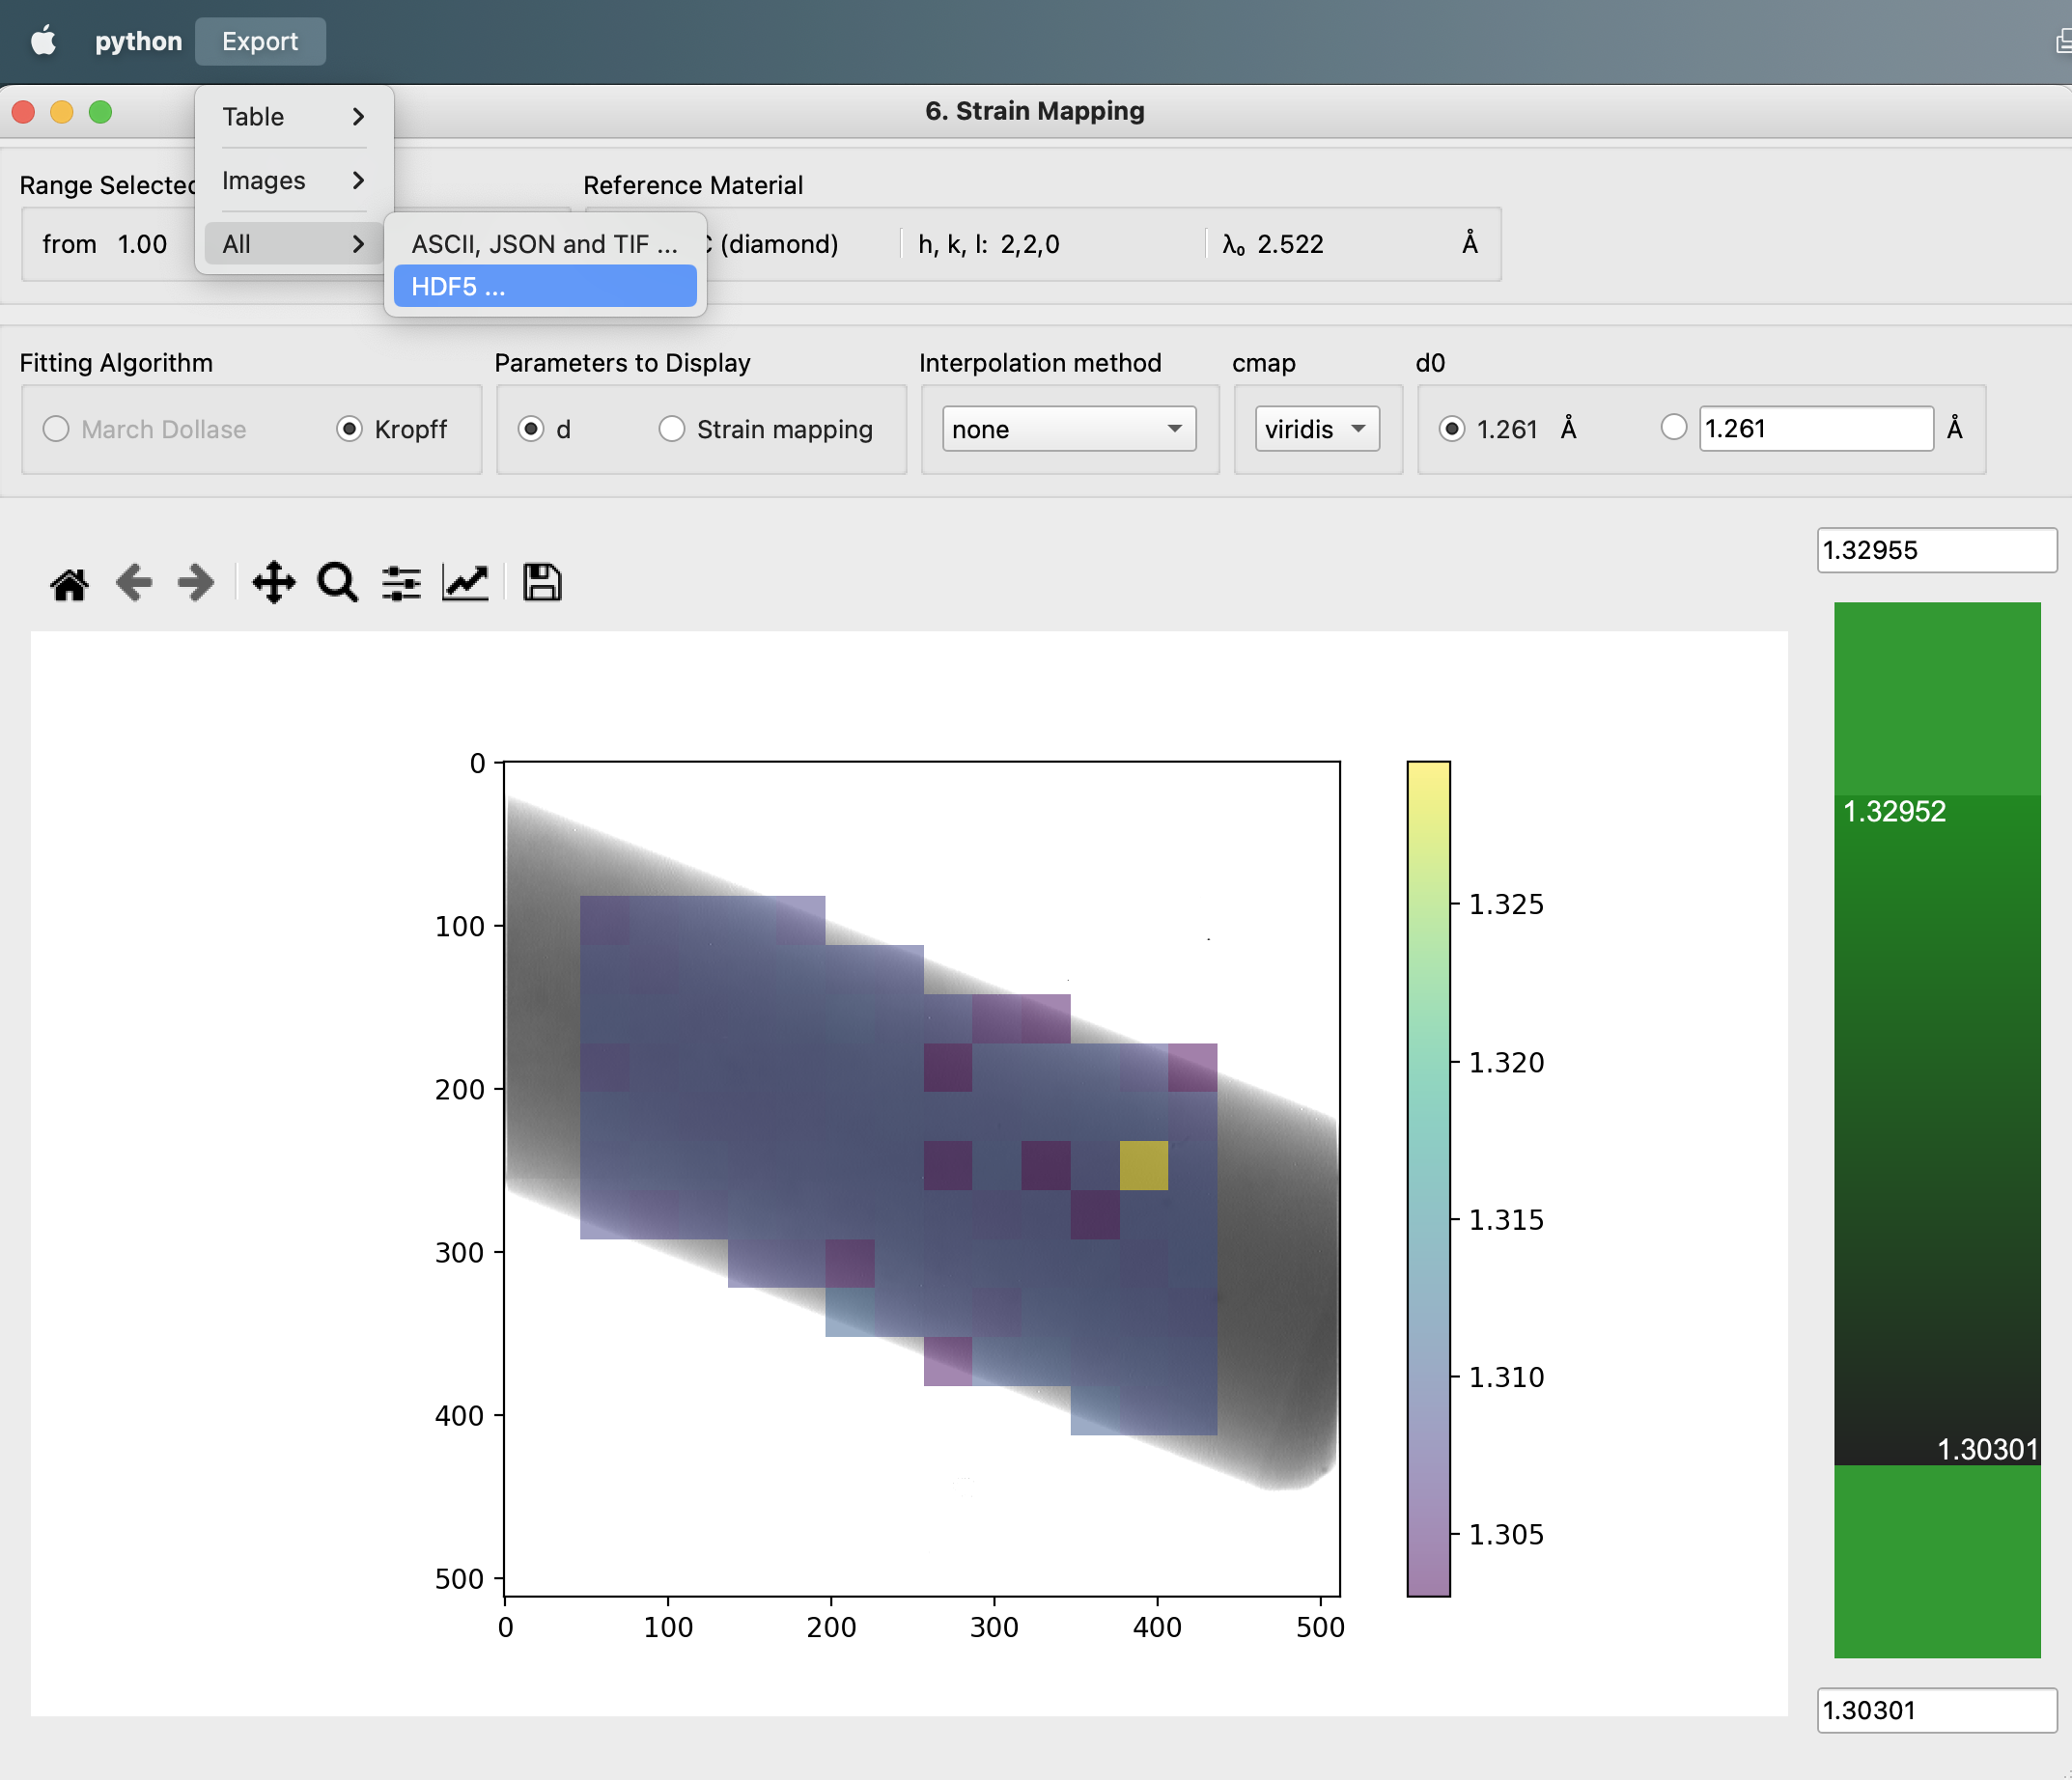
Task: Open Edit axis curve parameters icon
Action: 465,583
